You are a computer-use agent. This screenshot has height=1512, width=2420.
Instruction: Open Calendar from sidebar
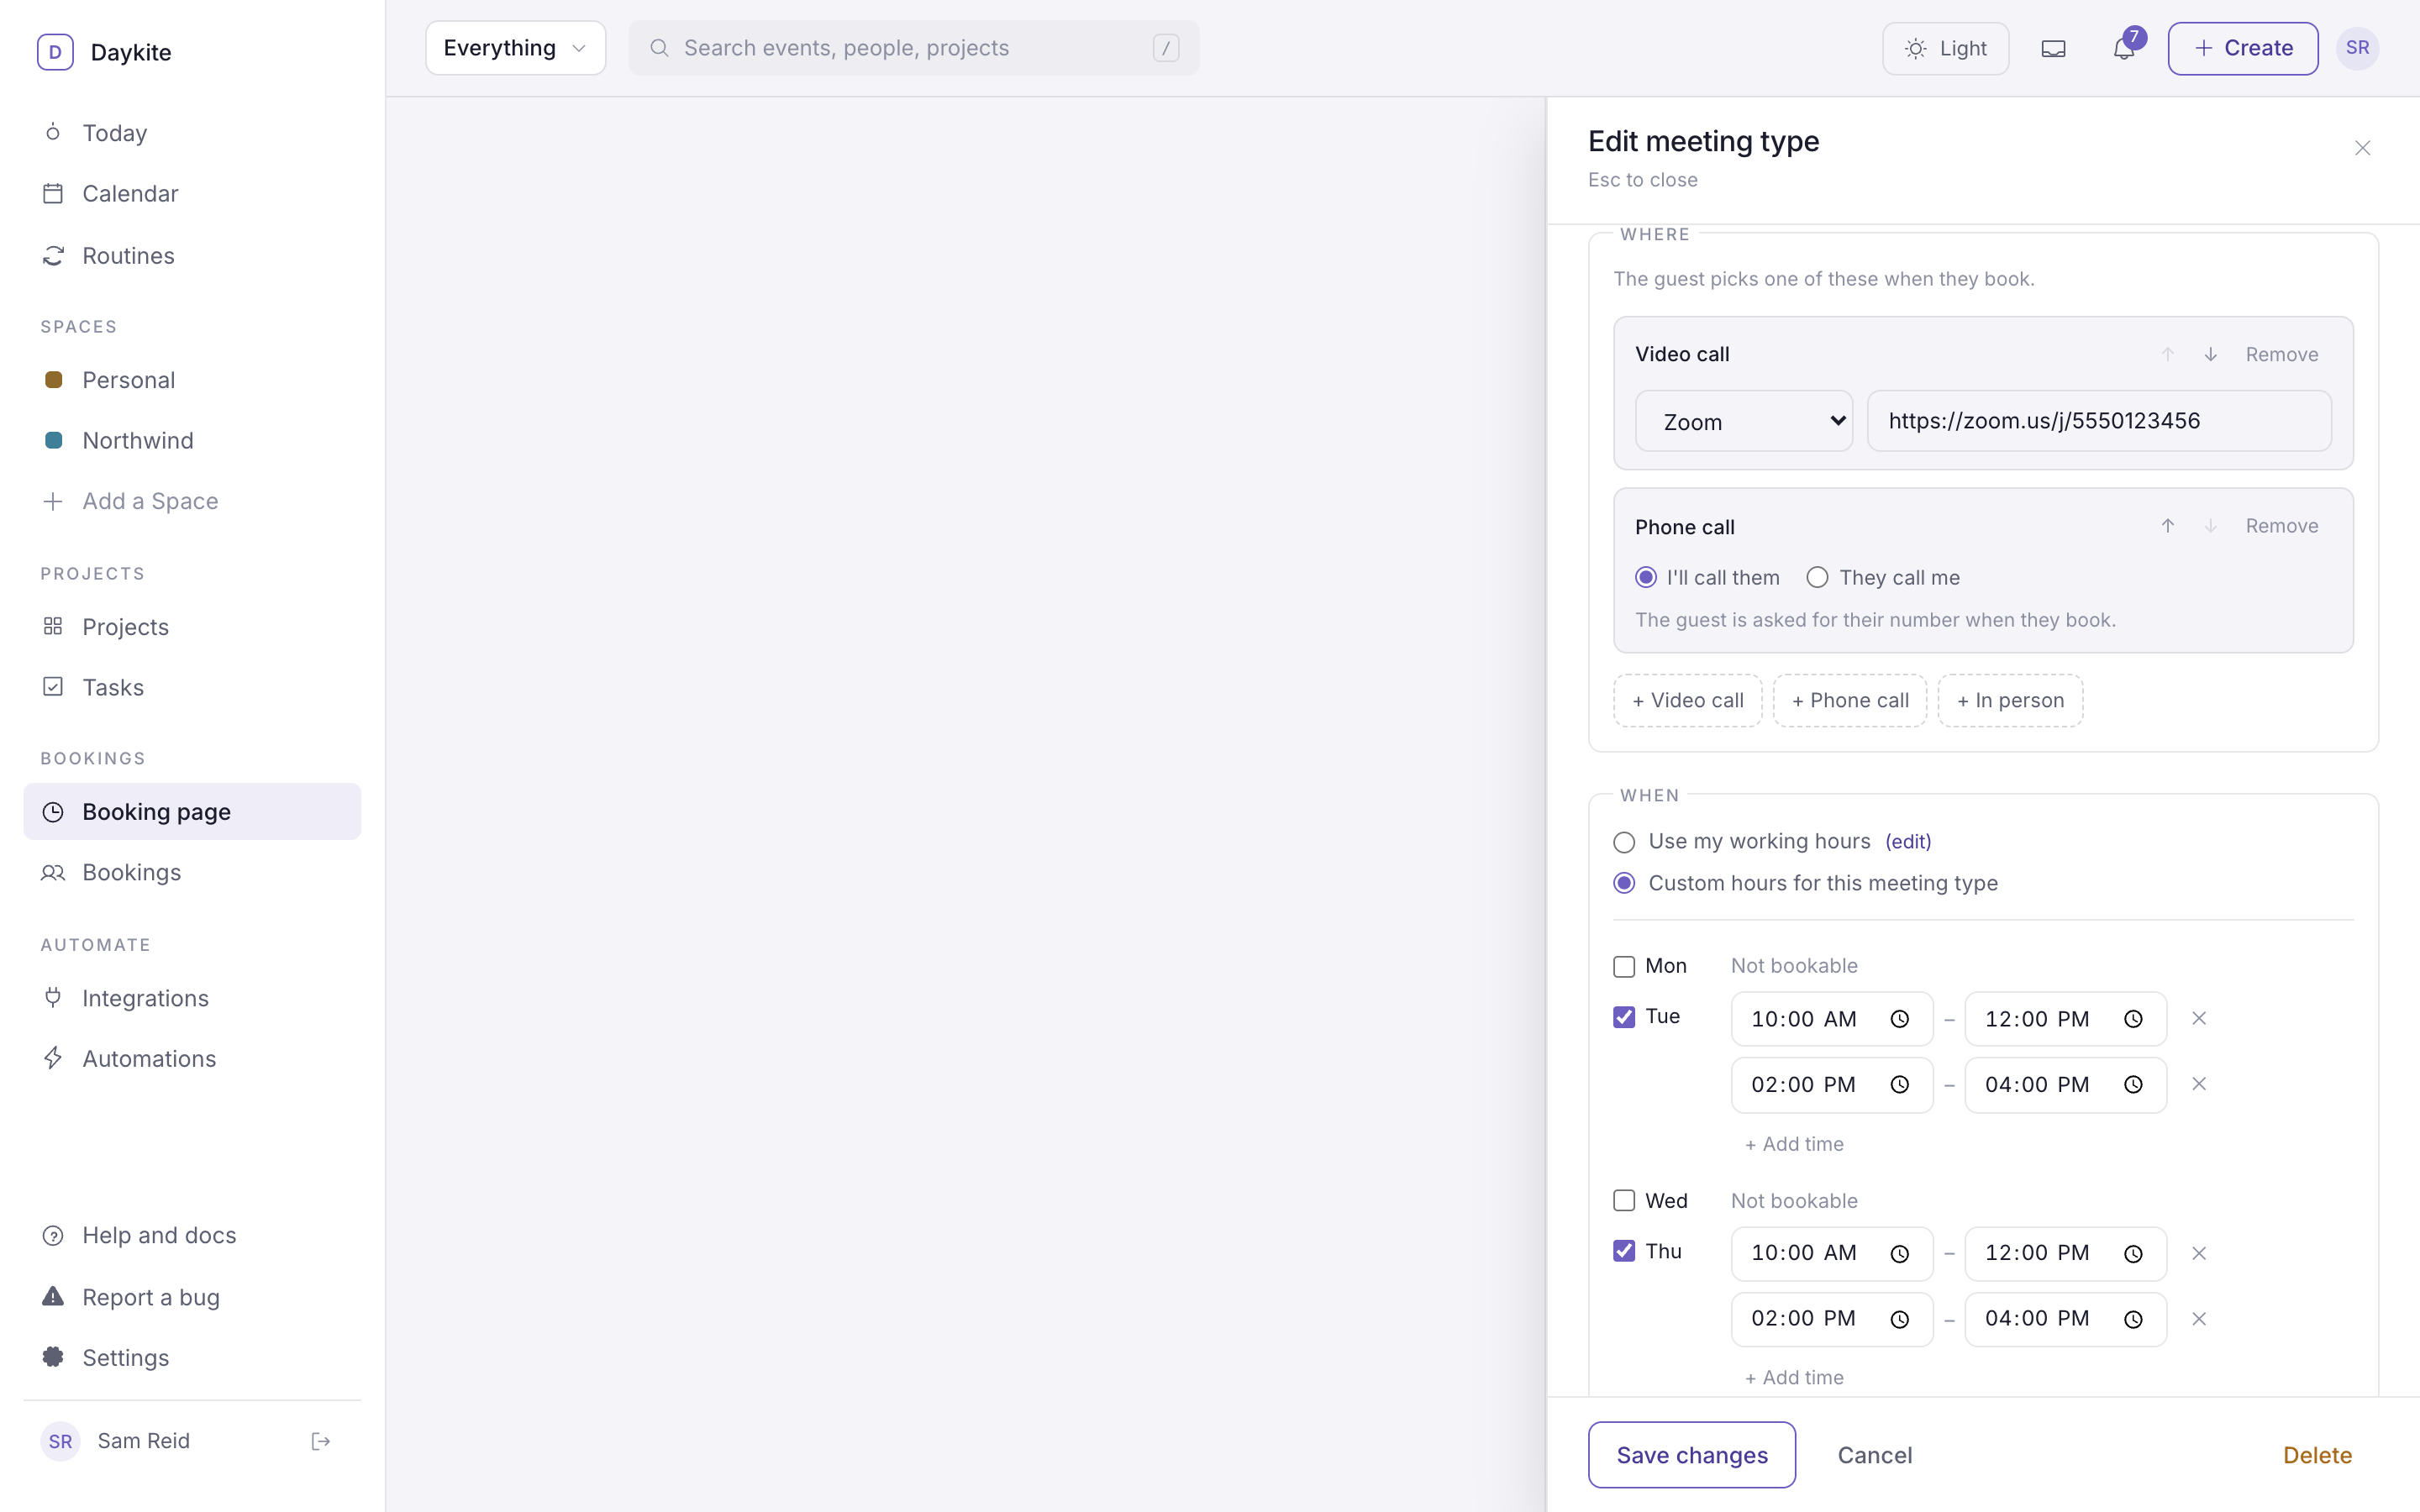(192, 194)
